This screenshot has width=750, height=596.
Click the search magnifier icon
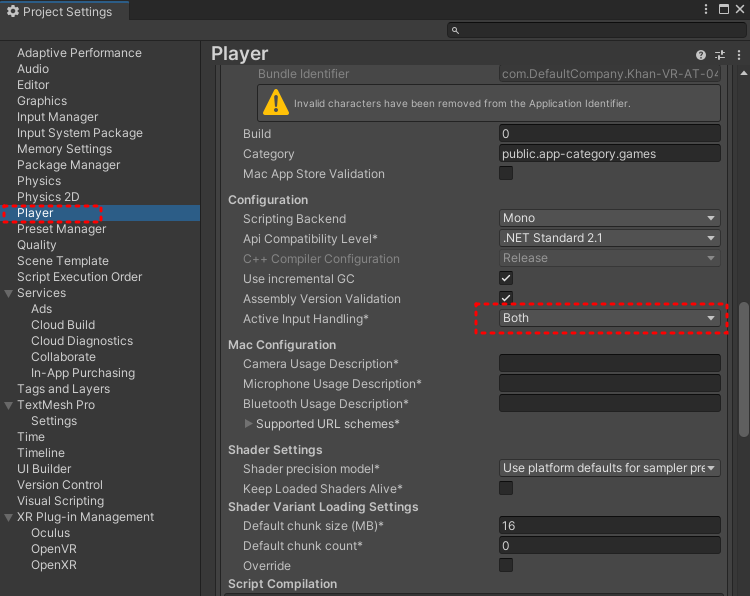point(455,31)
